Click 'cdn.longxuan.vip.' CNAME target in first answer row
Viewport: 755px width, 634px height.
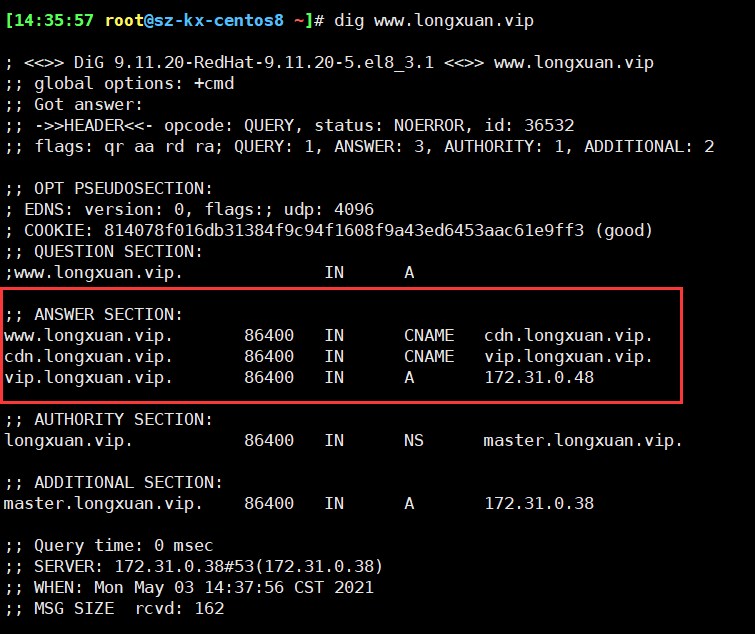(568, 336)
